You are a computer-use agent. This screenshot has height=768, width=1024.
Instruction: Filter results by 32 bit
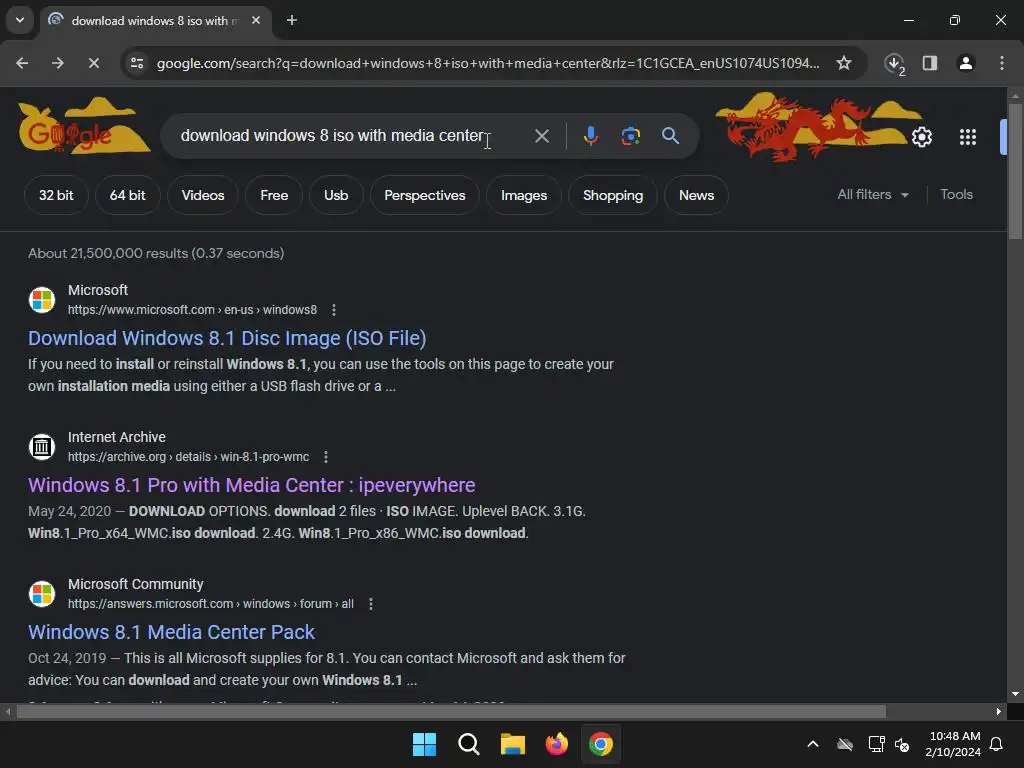tap(56, 195)
